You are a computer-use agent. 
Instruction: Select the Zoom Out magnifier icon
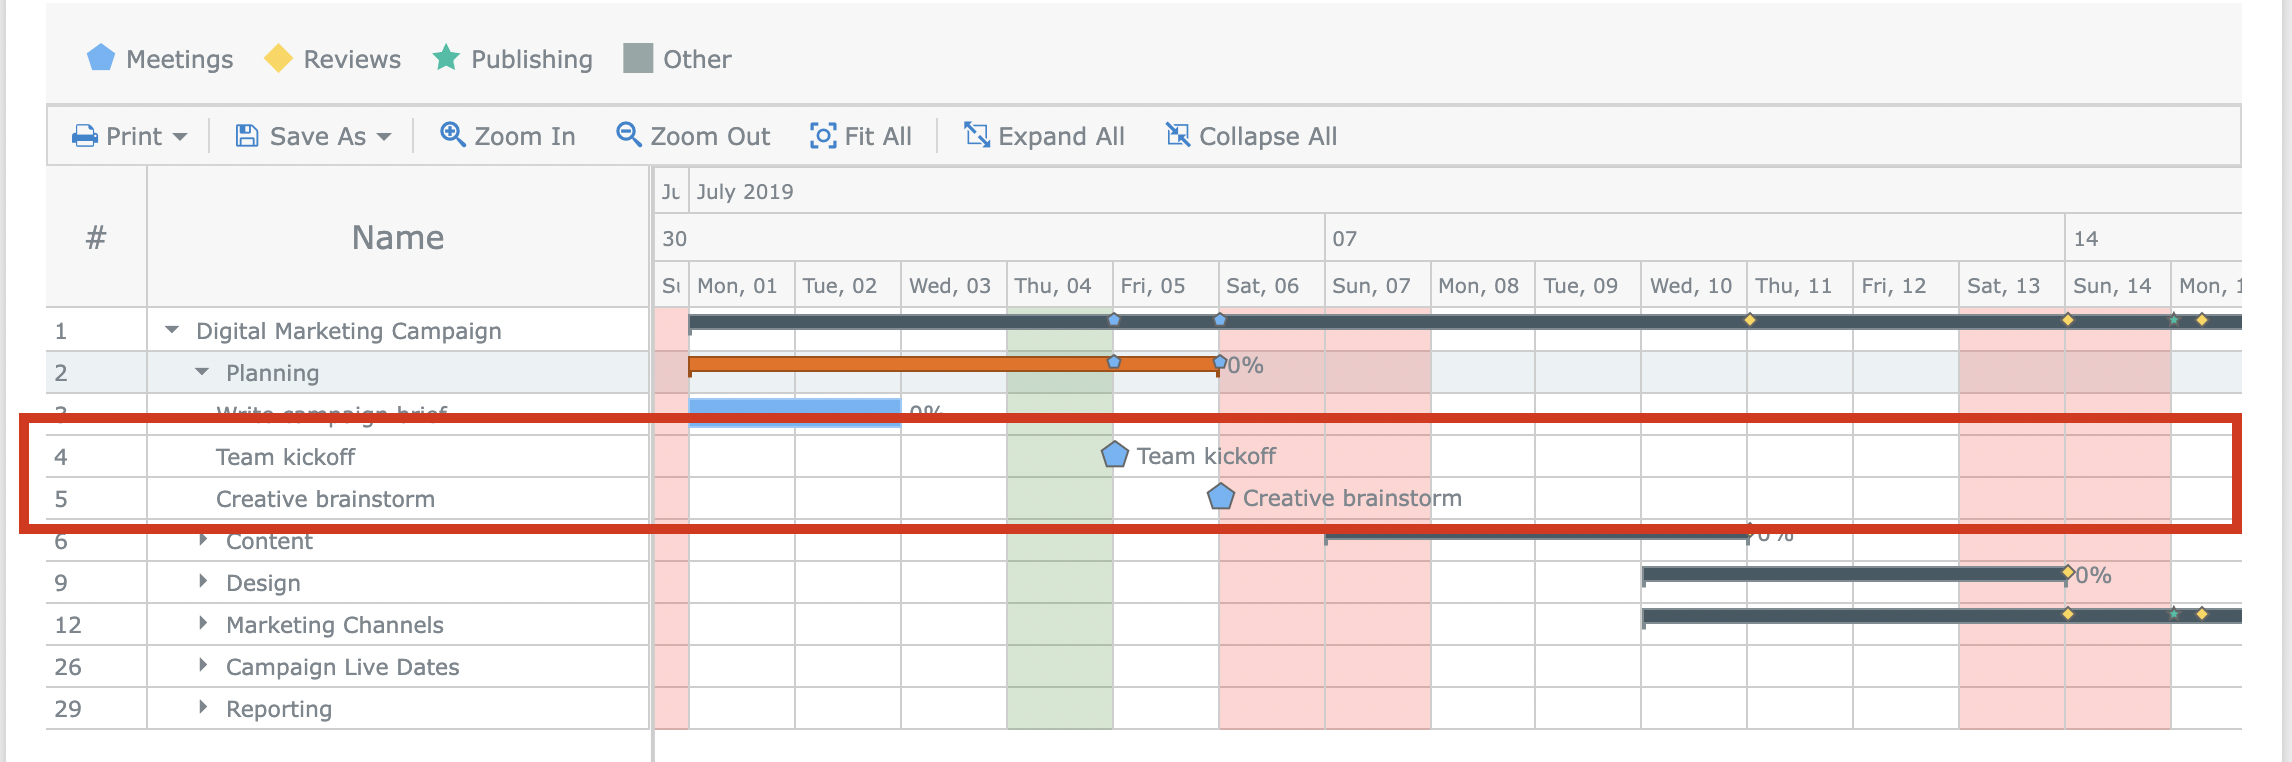(628, 135)
